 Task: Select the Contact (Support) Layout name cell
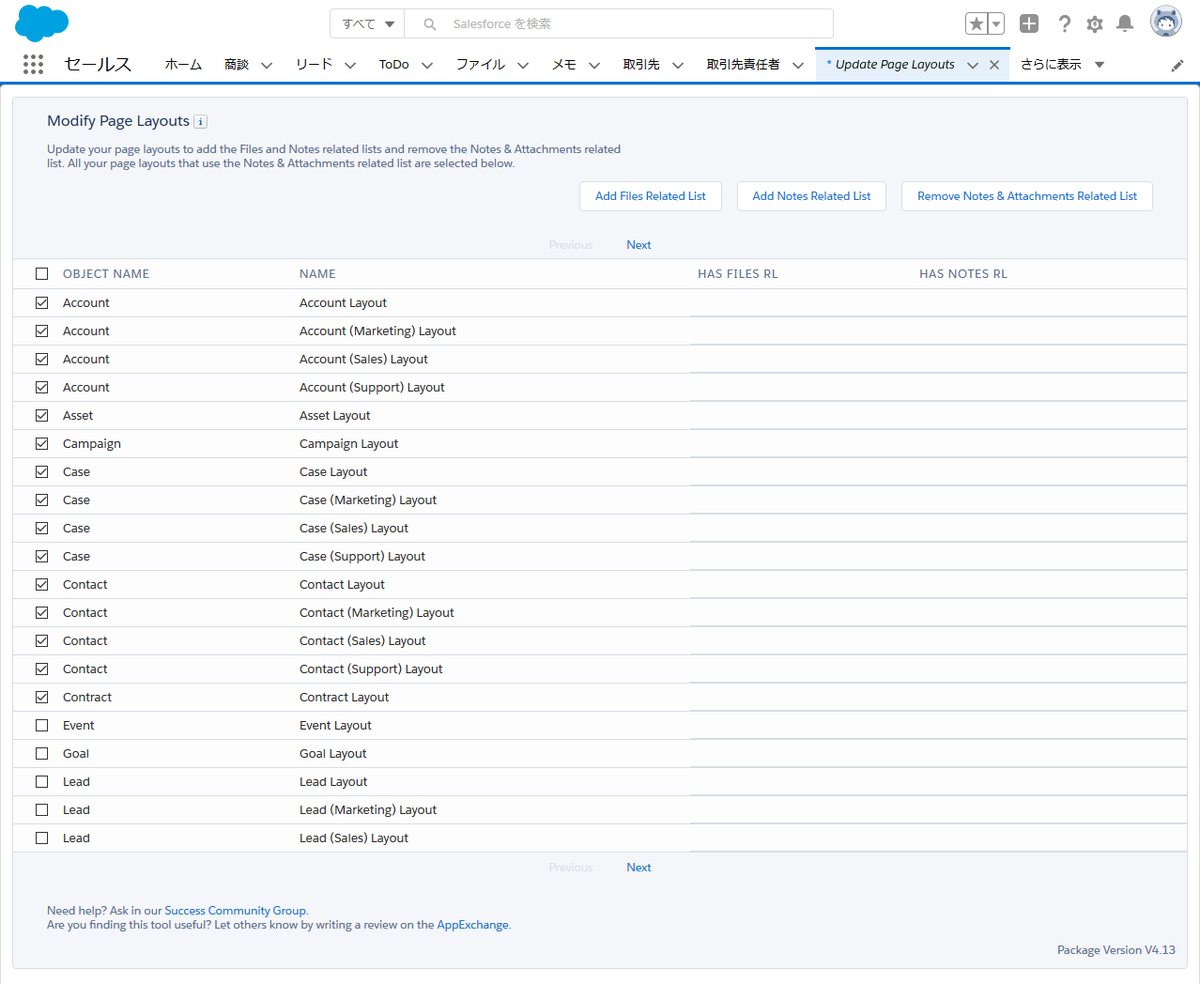coord(371,669)
